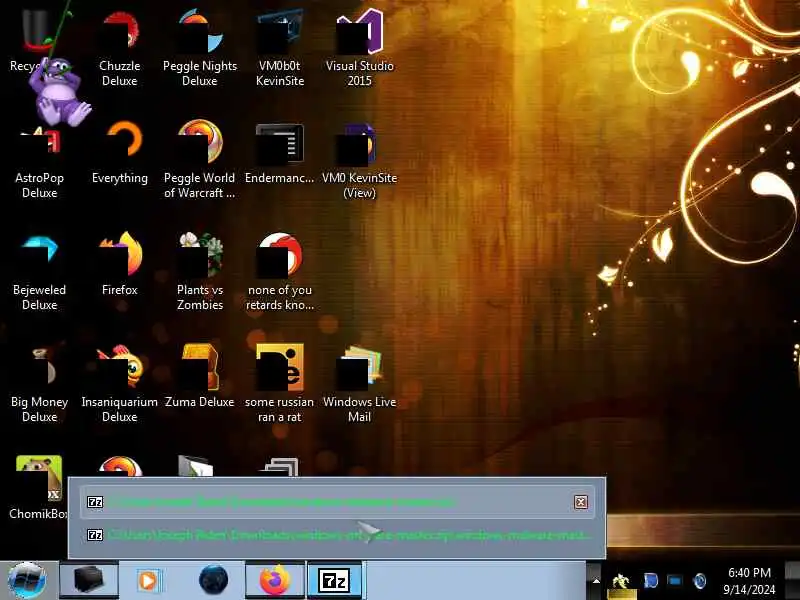Select the VM0b0t KevinSite desktop icon
The image size is (800, 600).
(x=280, y=48)
